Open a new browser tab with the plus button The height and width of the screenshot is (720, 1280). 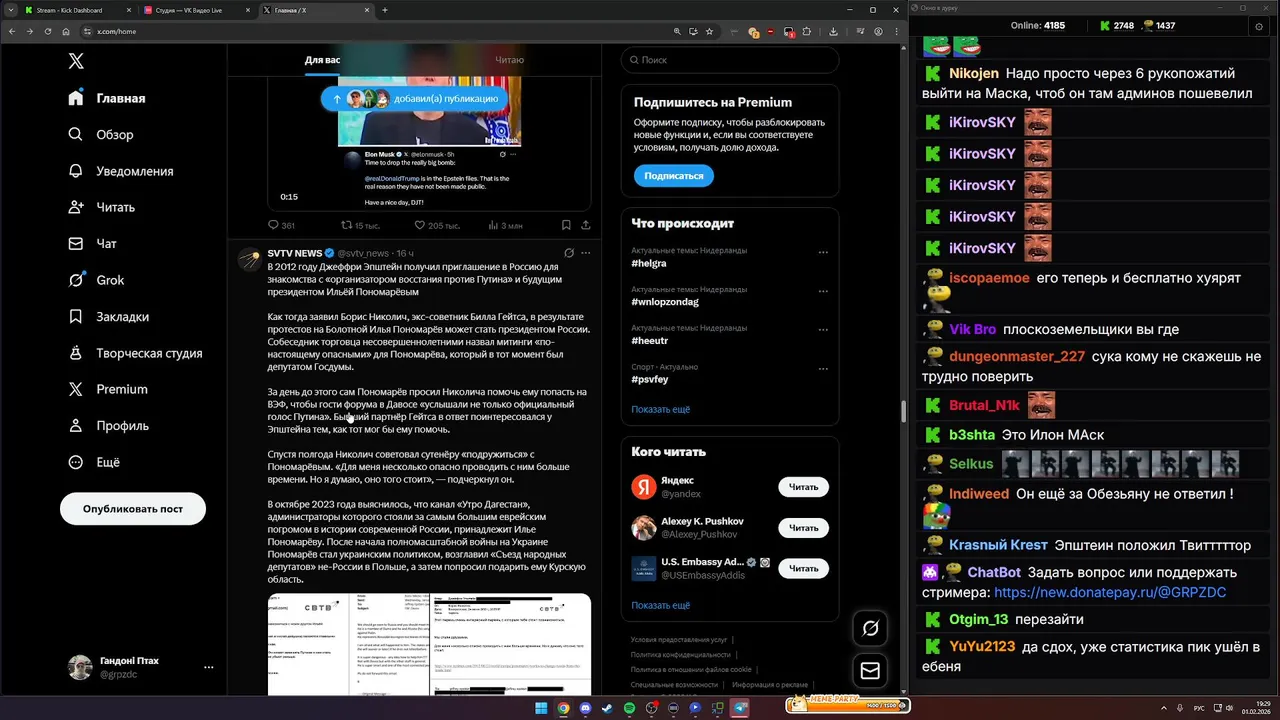tap(385, 10)
